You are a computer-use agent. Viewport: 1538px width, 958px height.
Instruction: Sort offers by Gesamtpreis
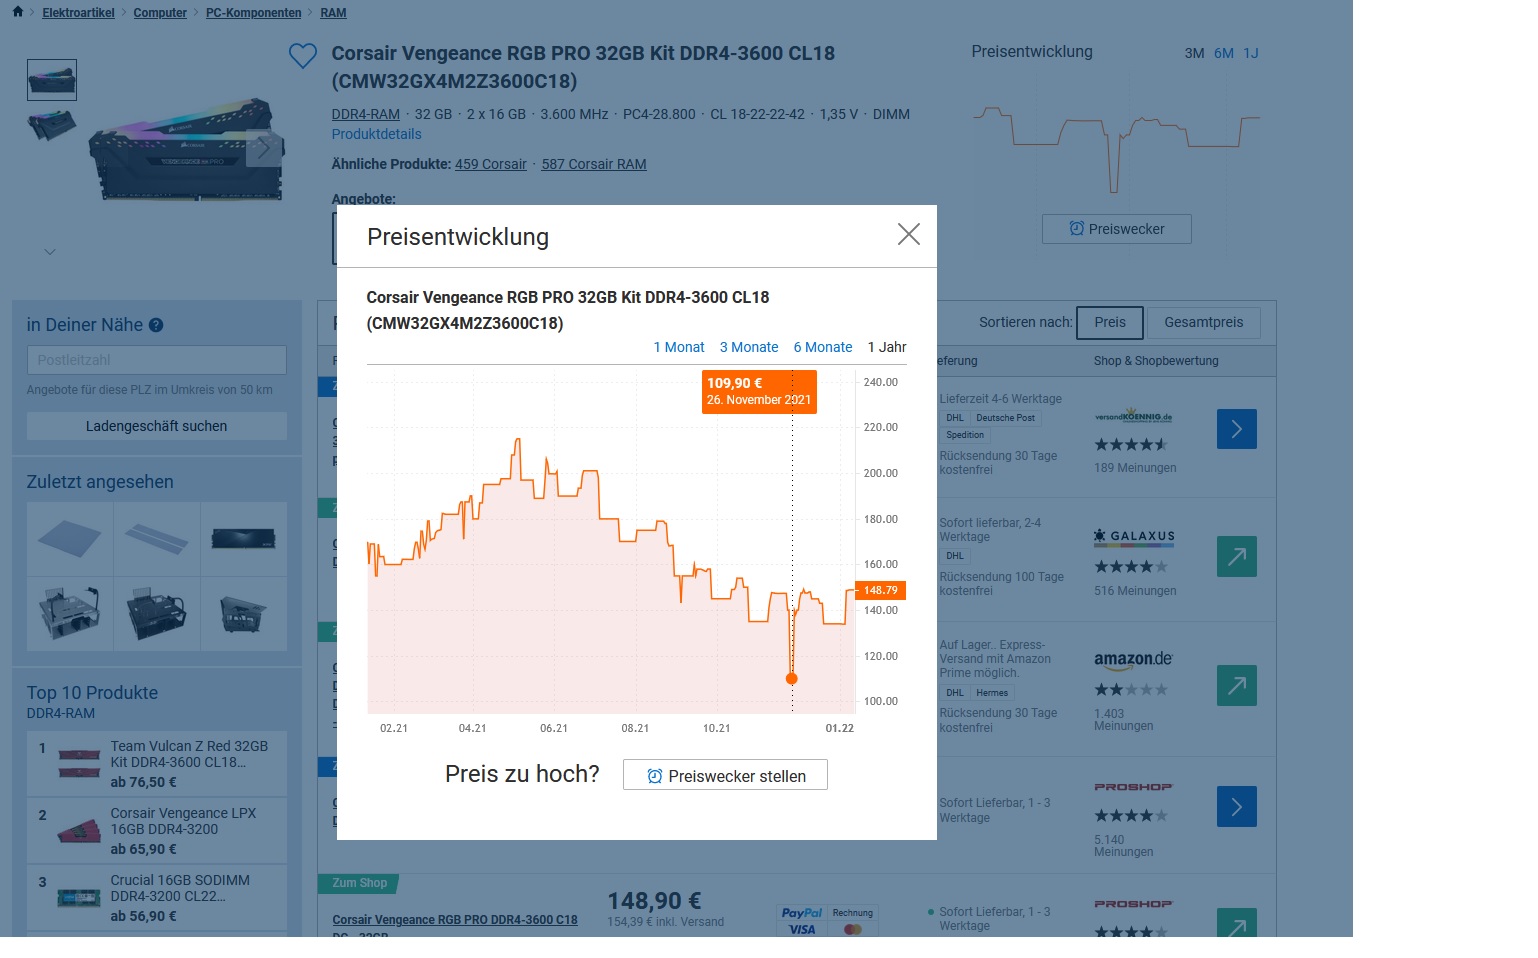pos(1203,323)
